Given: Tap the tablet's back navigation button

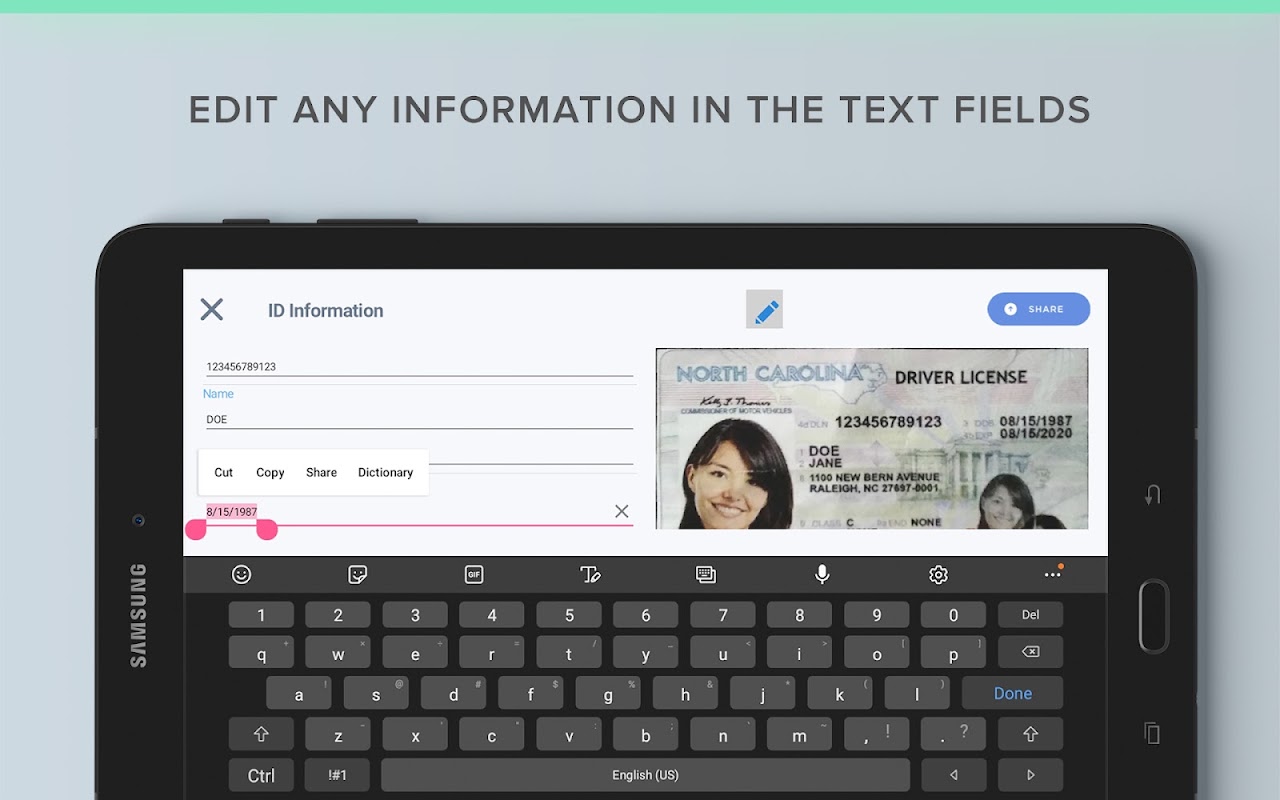Looking at the screenshot, I should (1152, 495).
